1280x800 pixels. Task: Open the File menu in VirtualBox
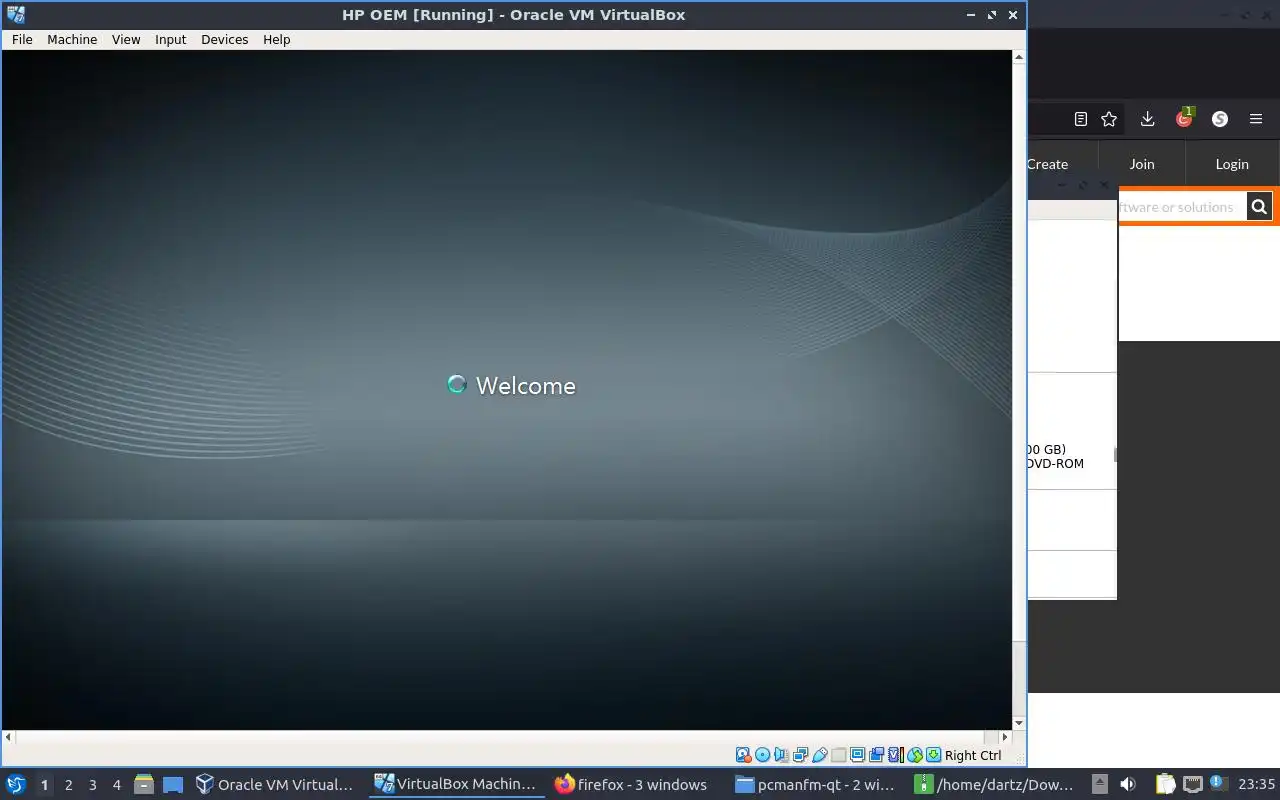[x=22, y=39]
